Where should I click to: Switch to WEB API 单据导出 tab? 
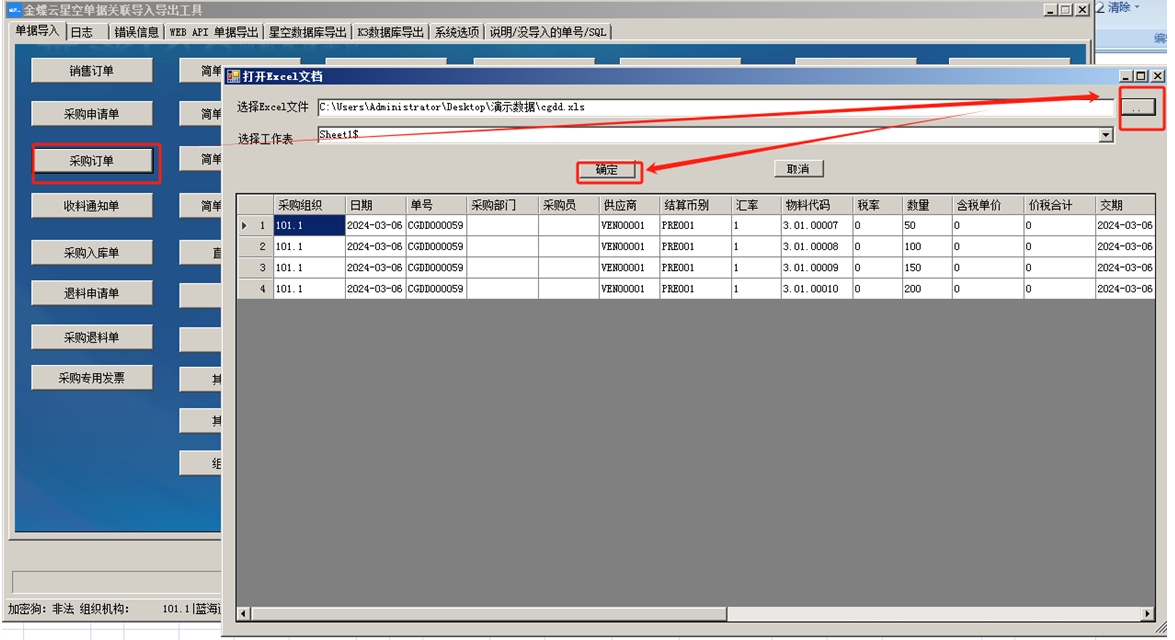pos(214,32)
